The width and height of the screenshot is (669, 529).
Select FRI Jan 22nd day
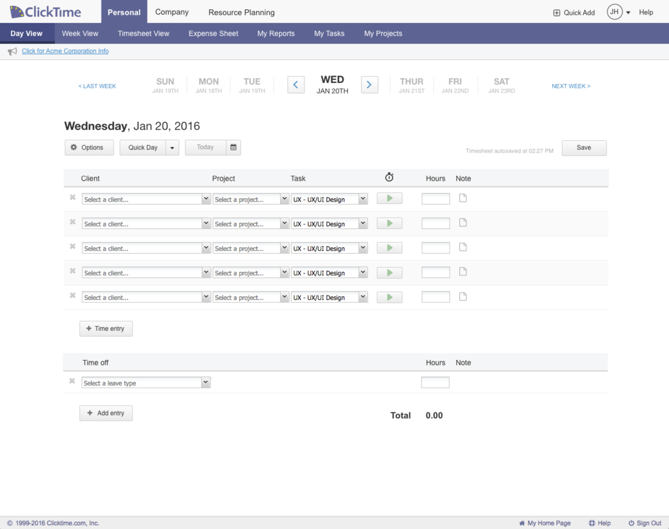point(455,85)
